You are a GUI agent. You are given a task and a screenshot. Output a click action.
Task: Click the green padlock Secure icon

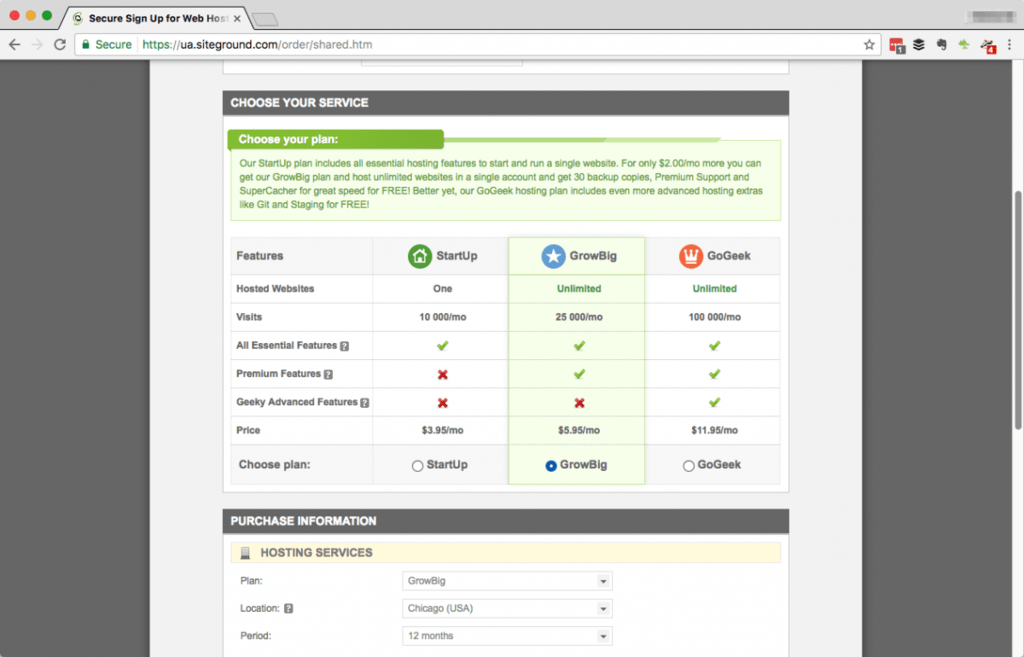[86, 44]
